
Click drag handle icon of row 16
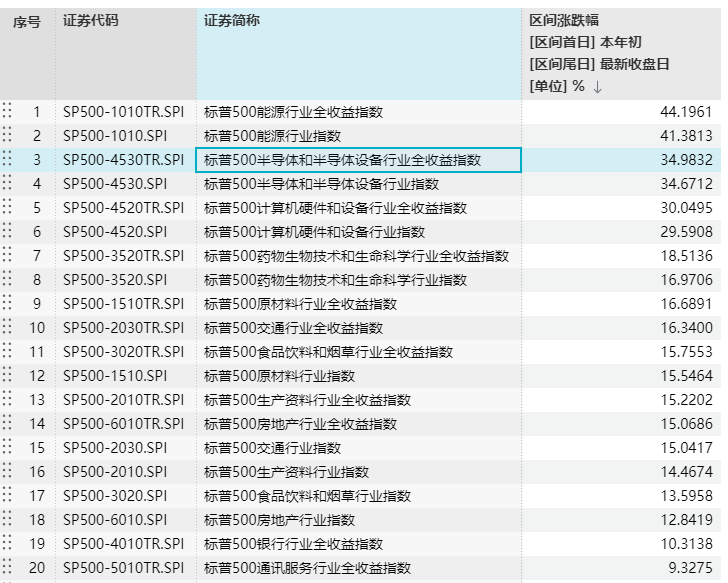(x=7, y=471)
